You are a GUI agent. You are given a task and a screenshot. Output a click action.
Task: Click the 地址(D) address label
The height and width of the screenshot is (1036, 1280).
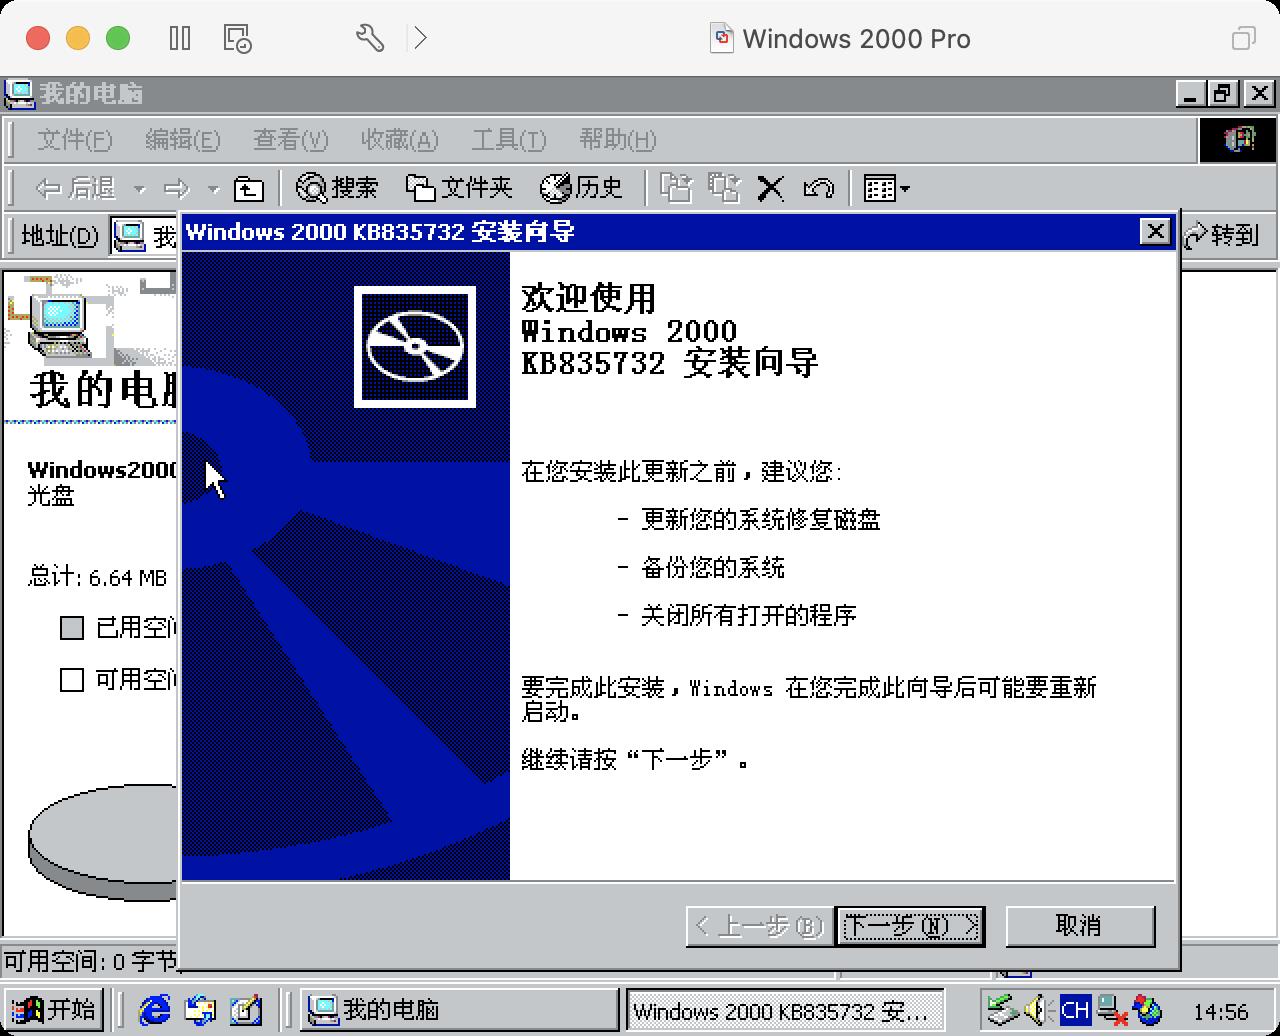[60, 236]
